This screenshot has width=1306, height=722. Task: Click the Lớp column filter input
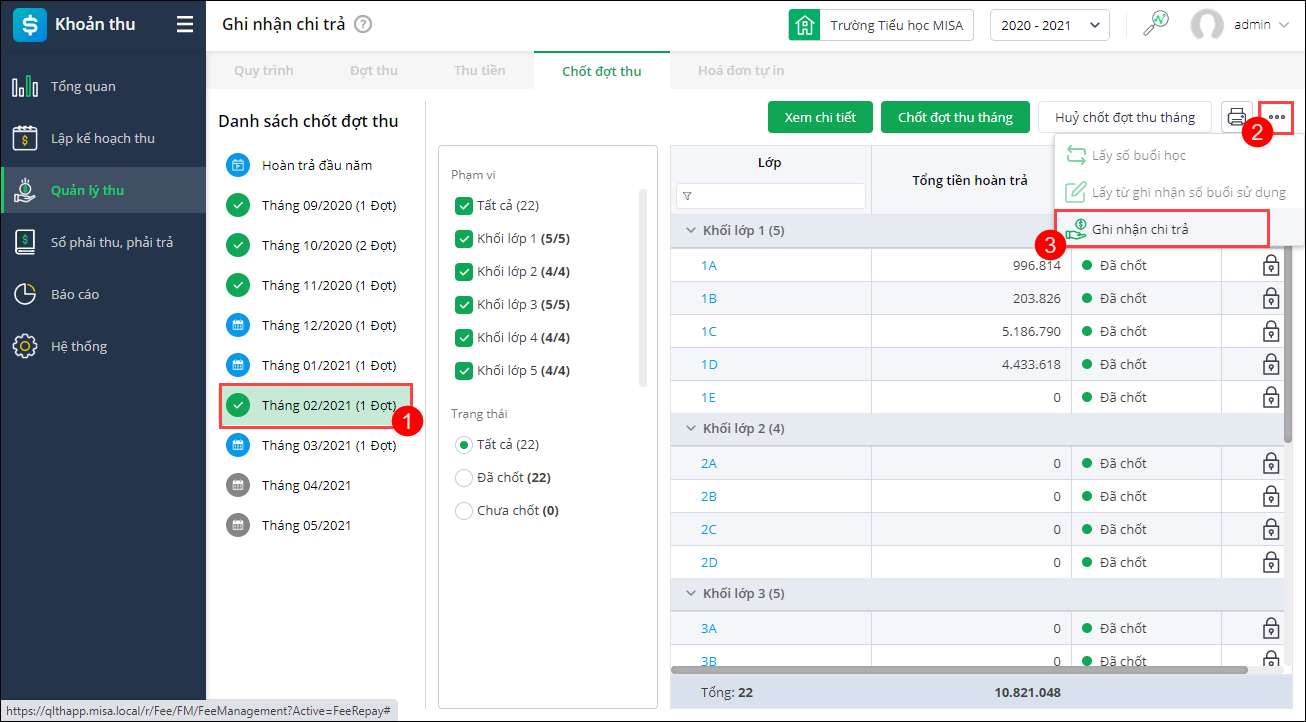(771, 196)
